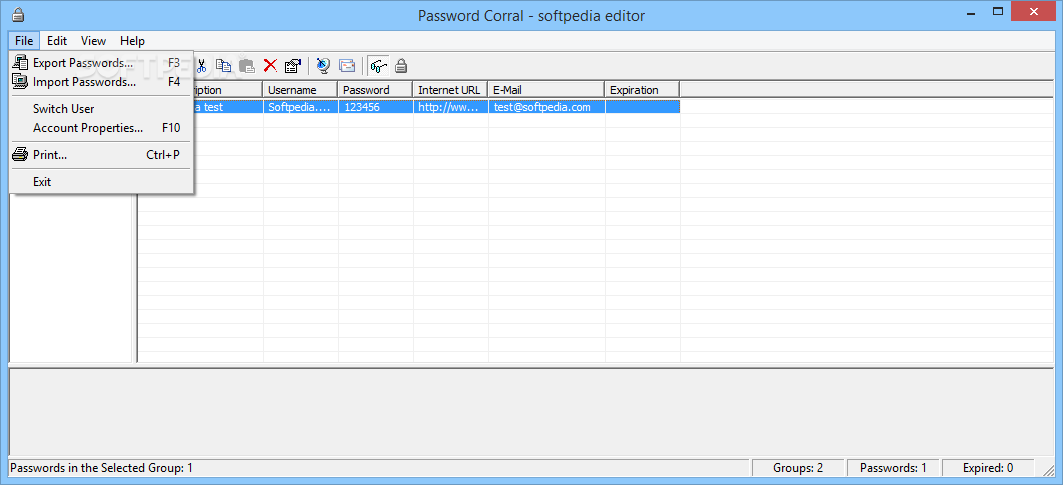Open the Help menu

click(132, 41)
